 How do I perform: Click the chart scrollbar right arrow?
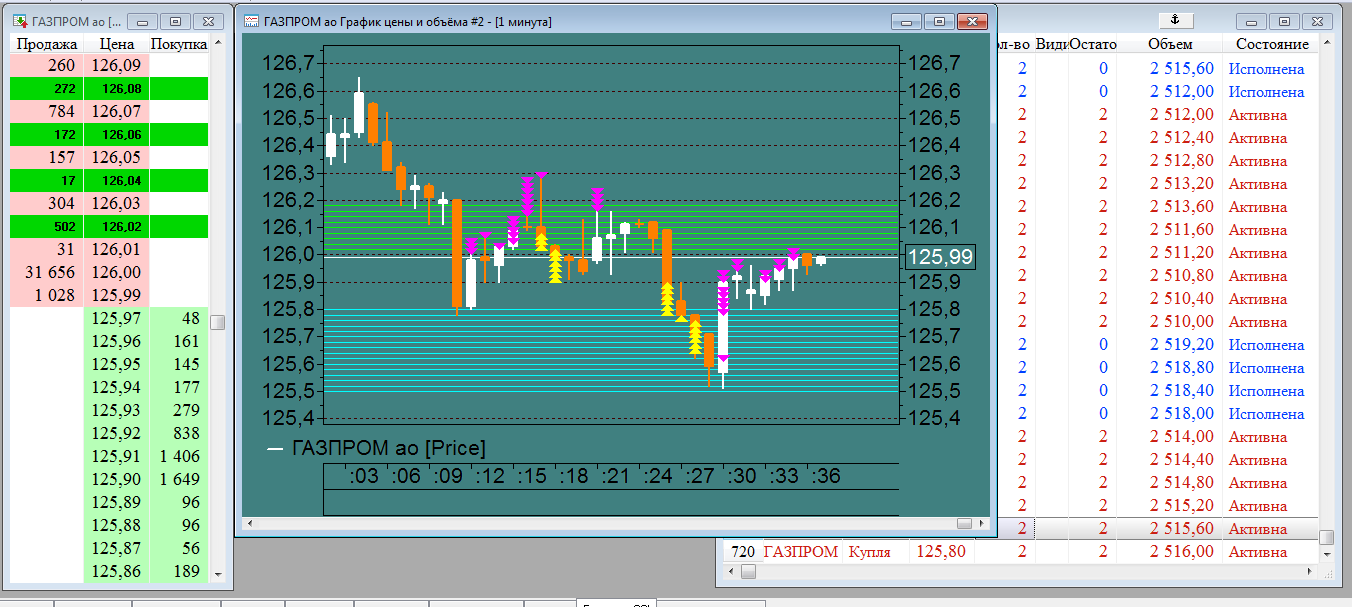click(x=981, y=523)
